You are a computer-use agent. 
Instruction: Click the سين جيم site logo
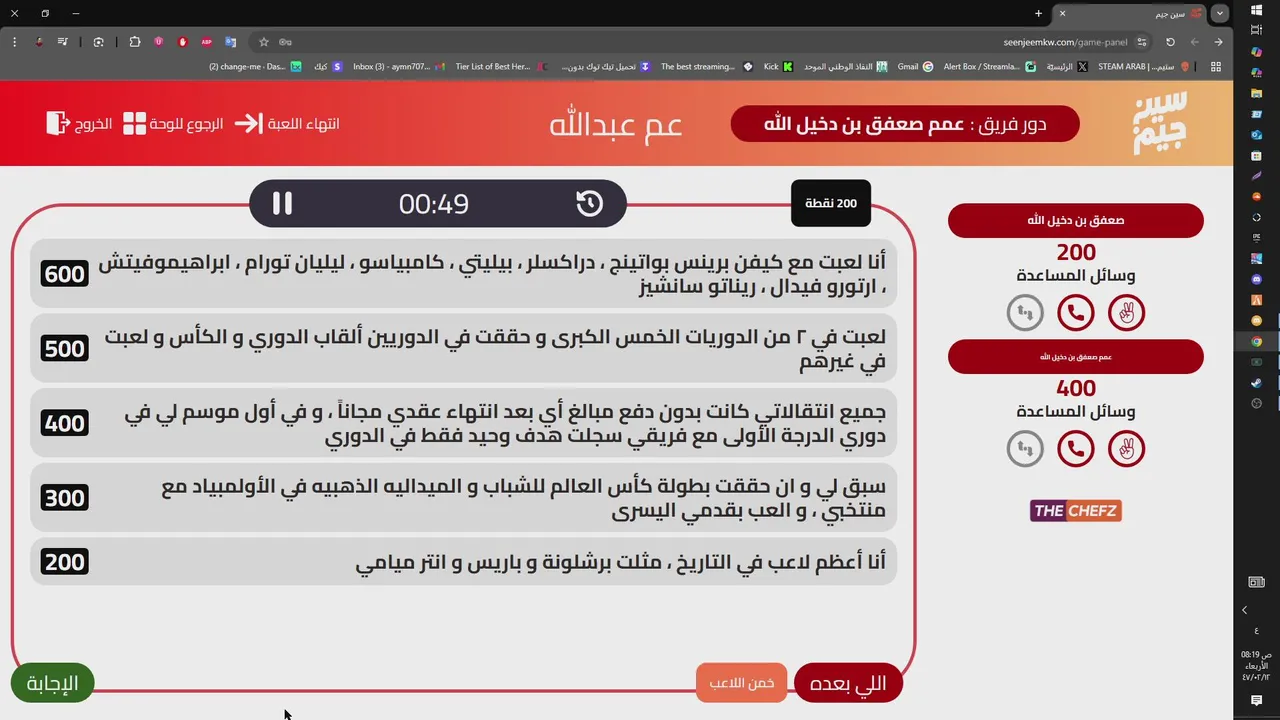[1161, 123]
